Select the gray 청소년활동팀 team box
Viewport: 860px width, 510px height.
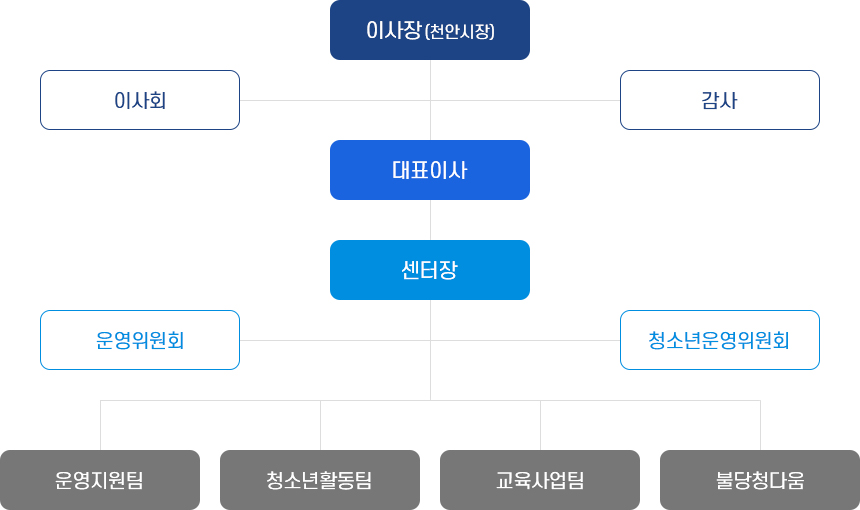click(320, 480)
